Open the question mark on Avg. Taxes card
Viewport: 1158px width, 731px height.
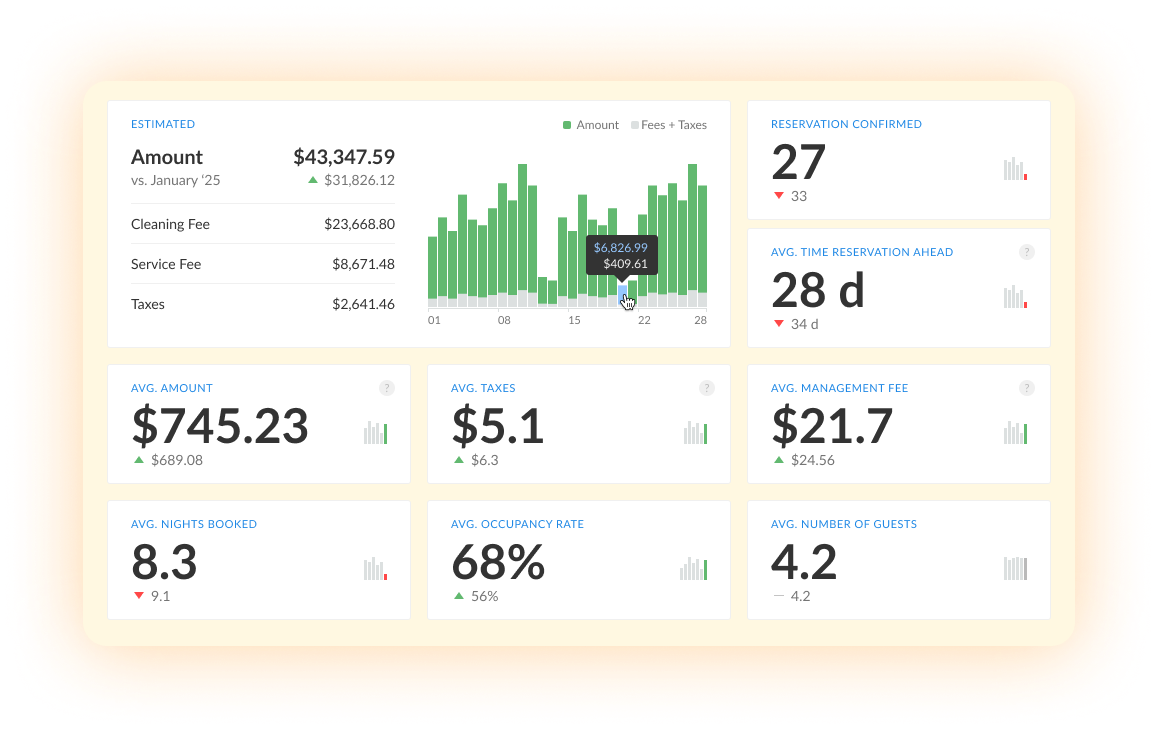[707, 388]
